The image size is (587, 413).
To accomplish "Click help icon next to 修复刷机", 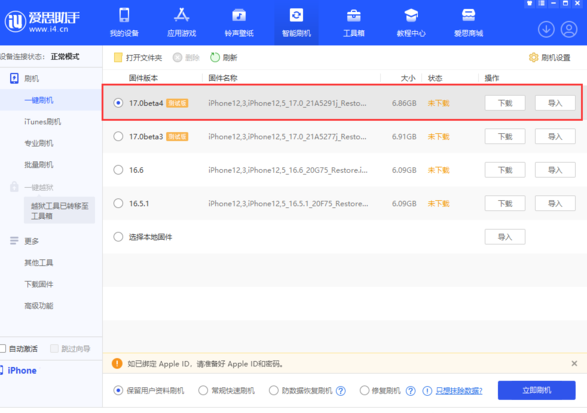I will point(411,391).
